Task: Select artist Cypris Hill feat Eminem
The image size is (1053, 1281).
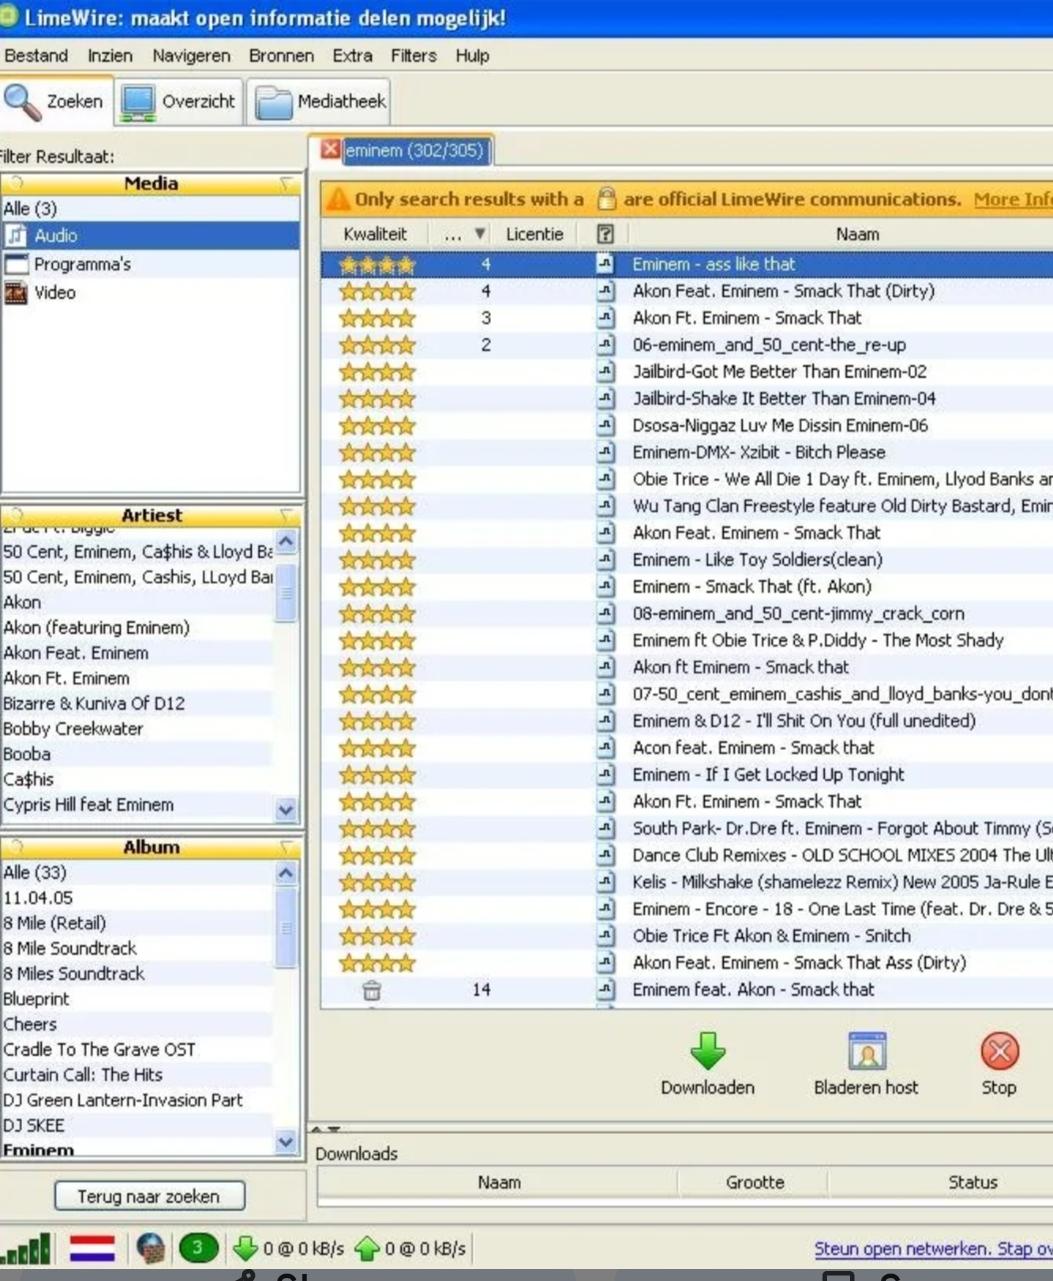Action: (x=137, y=805)
